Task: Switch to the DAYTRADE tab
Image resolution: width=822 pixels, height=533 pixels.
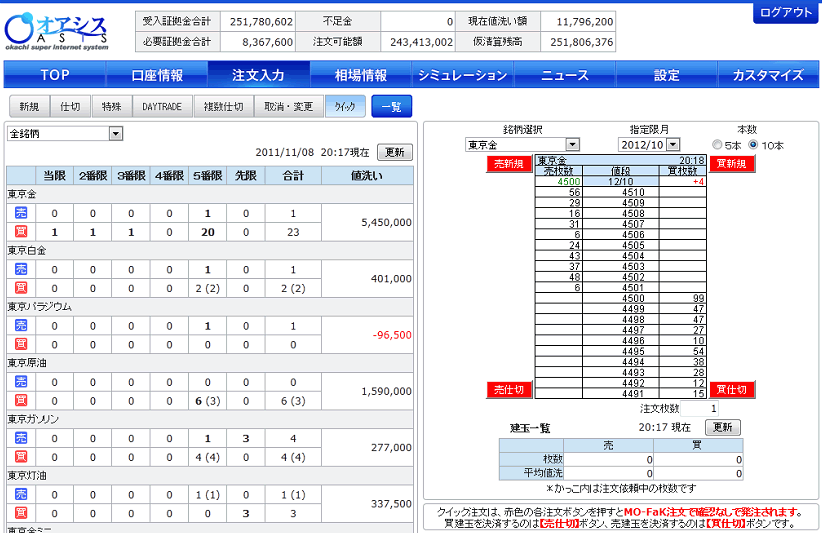Action: (x=162, y=106)
